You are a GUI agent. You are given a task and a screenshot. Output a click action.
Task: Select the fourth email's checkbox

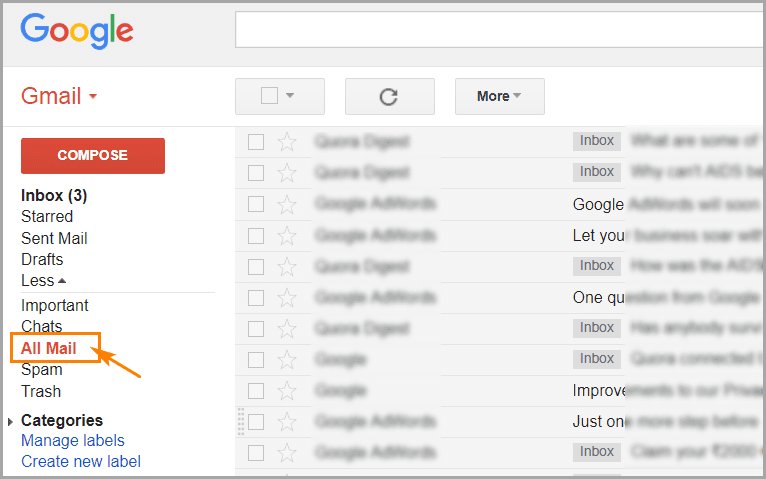click(256, 235)
